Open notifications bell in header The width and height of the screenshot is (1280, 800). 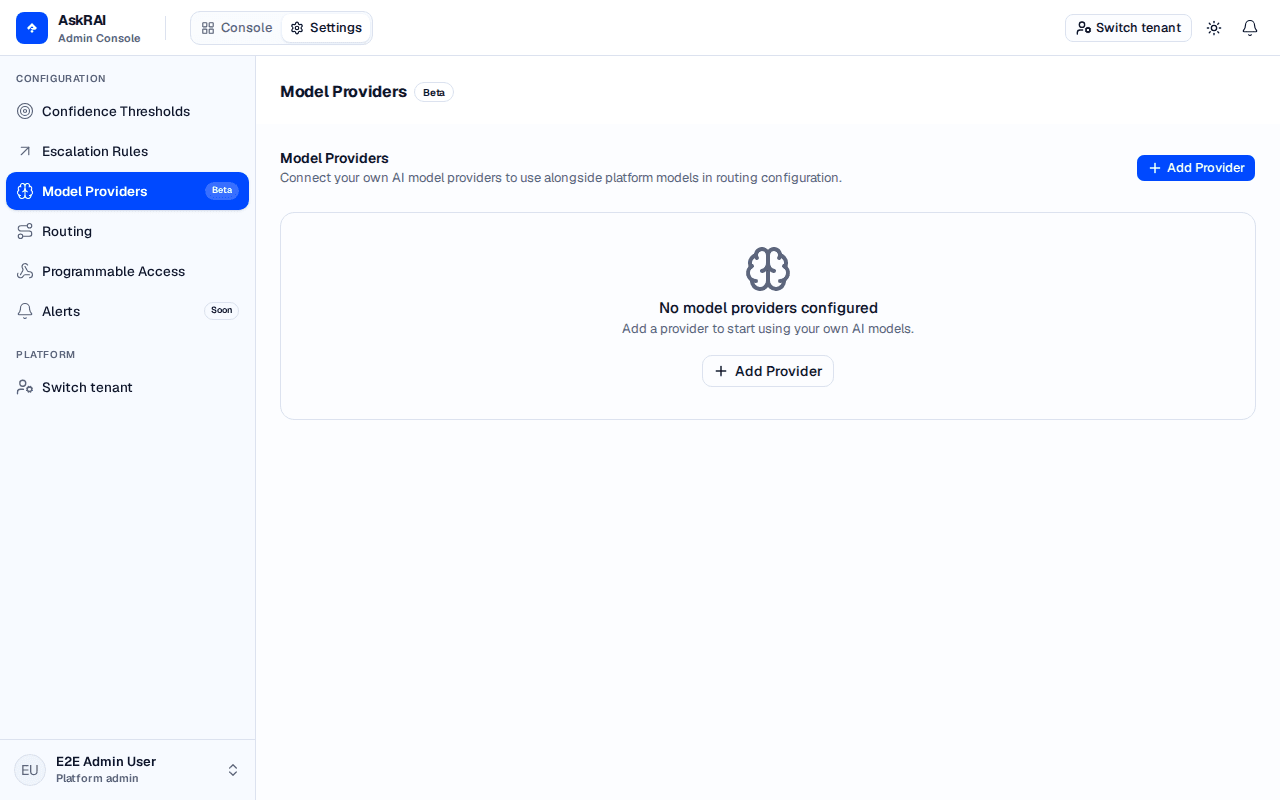[1250, 28]
